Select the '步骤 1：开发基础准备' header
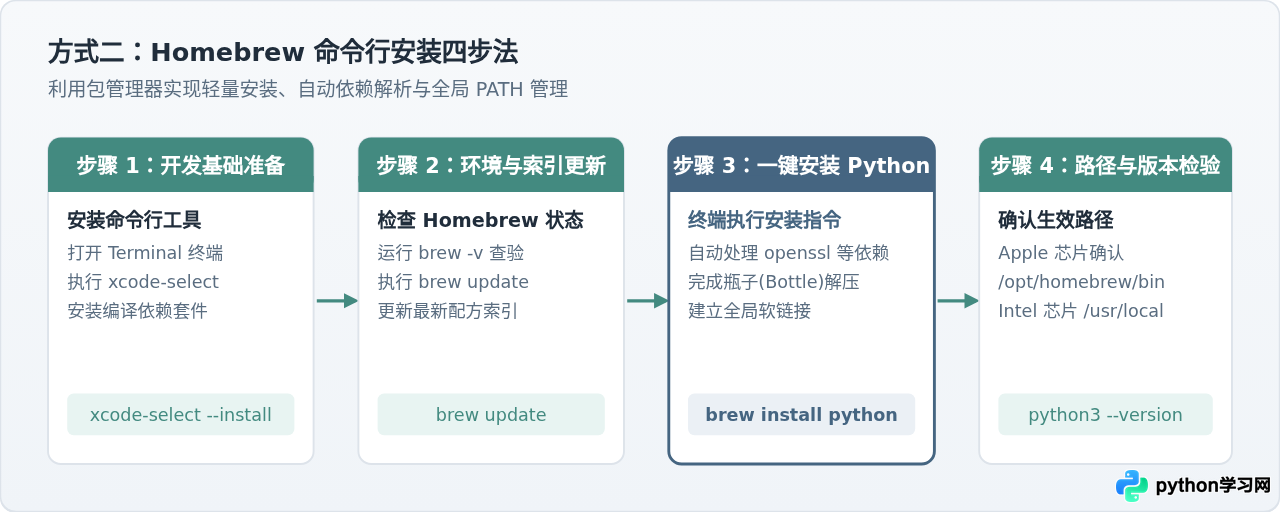Screen dimensions: 1280x512 point(181,165)
